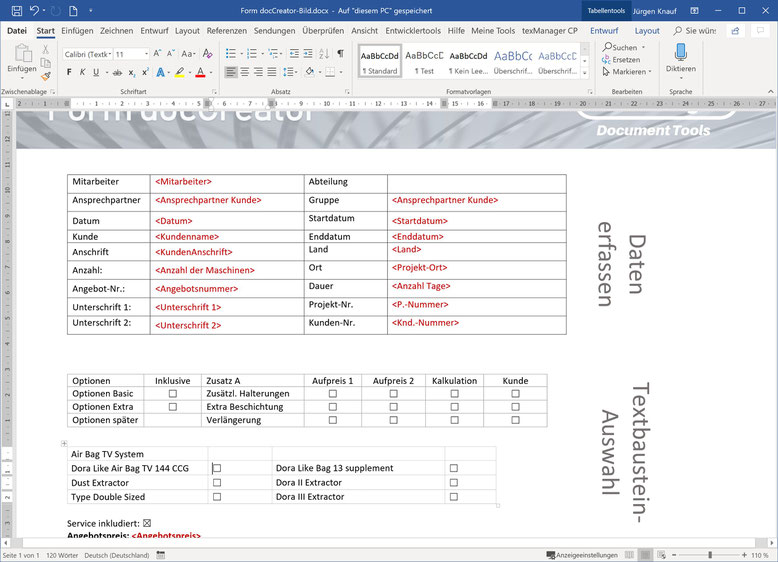Image resolution: width=778 pixels, height=562 pixels.
Task: Open the texManager CP tab
Action: 550,31
